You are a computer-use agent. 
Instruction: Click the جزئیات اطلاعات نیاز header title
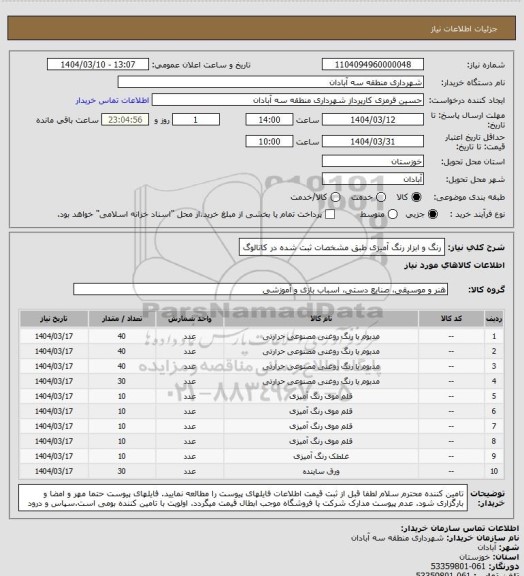tap(464, 29)
